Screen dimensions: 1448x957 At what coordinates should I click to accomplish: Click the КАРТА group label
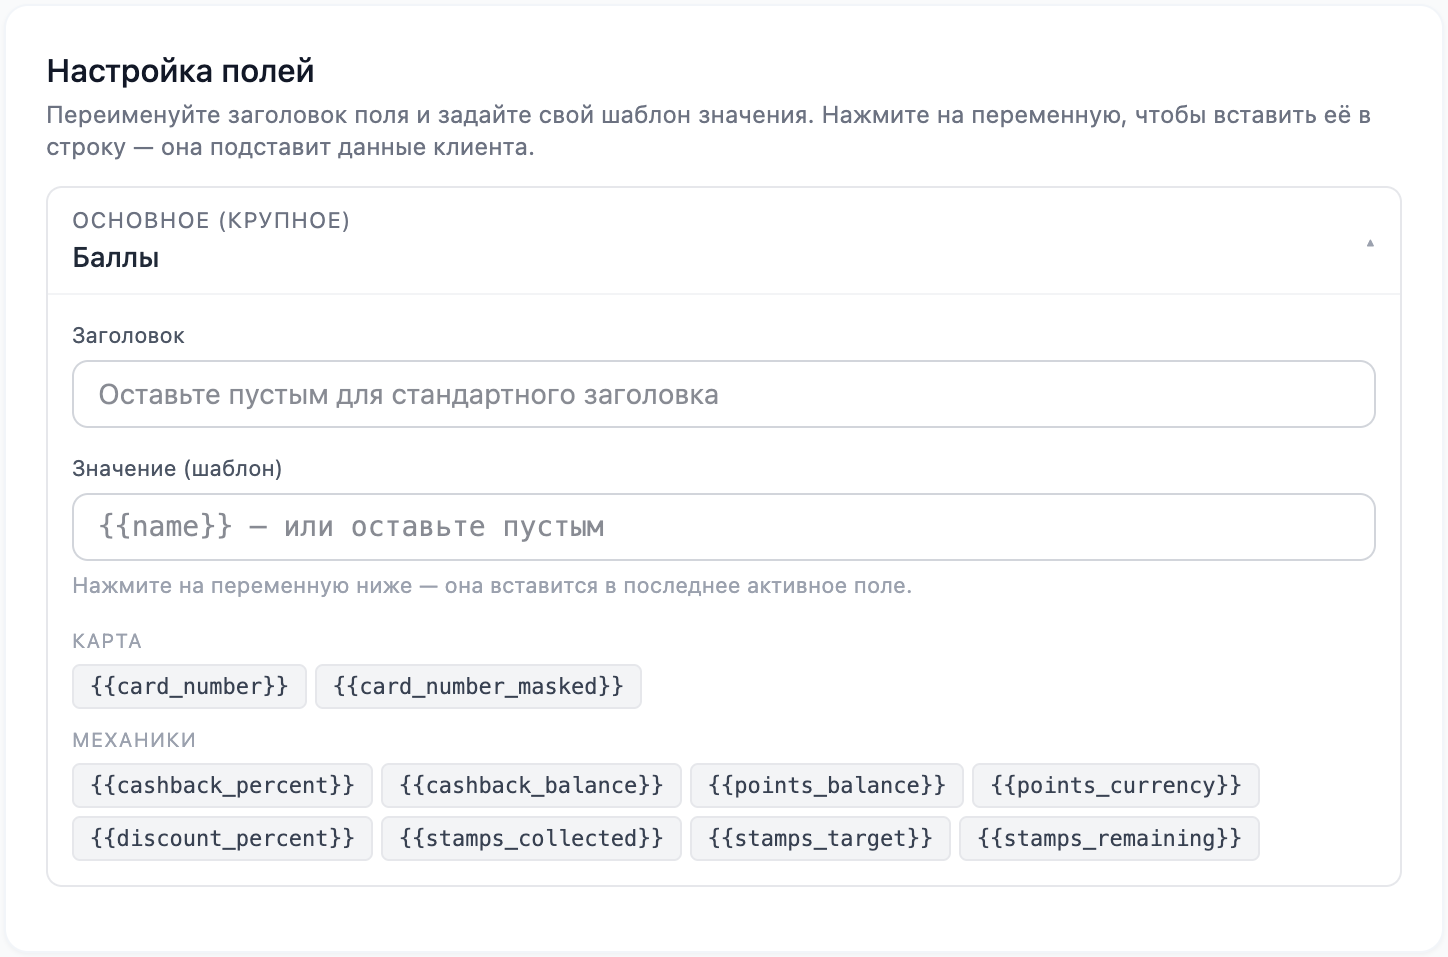pyautogui.click(x=107, y=641)
